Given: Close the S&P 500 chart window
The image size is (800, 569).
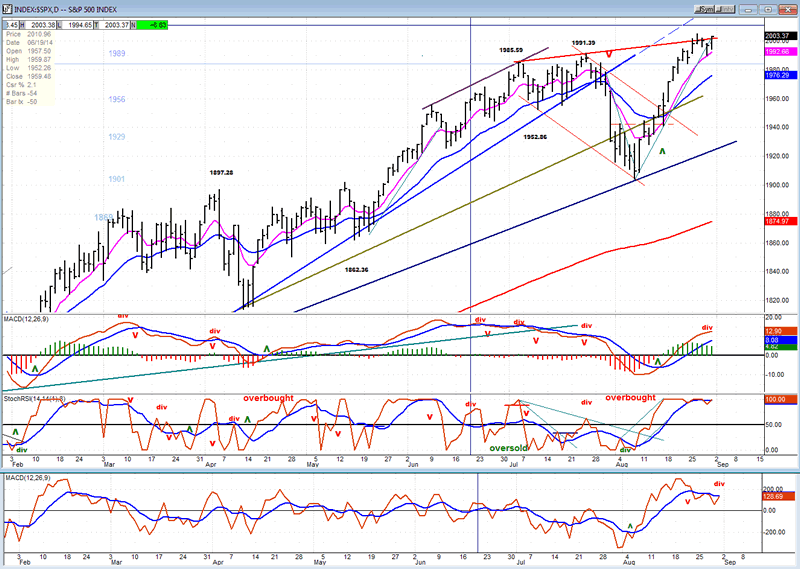Looking at the screenshot, I should (x=788, y=7).
